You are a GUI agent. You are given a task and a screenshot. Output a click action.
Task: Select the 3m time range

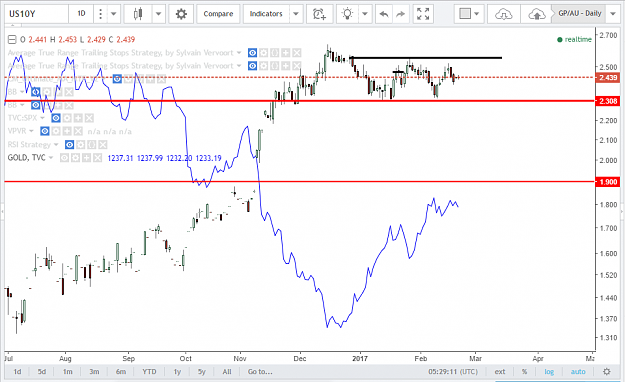[x=94, y=372]
